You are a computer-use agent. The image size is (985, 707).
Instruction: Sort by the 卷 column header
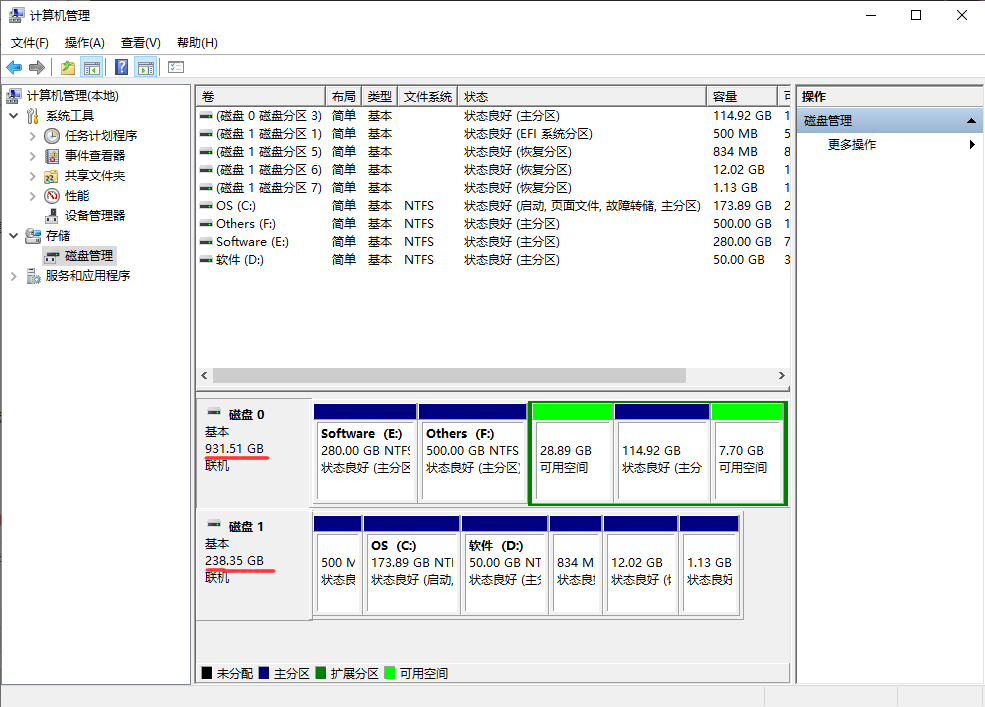[261, 96]
